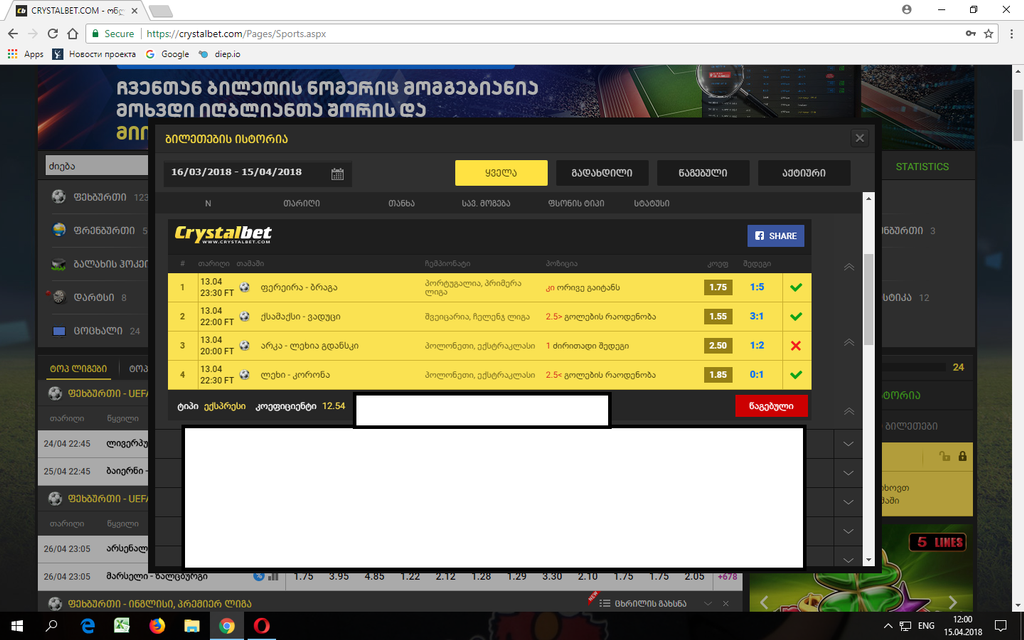Open ციფხალი item in left sidebar
Image resolution: width=1024 pixels, height=640 pixels.
[96, 330]
